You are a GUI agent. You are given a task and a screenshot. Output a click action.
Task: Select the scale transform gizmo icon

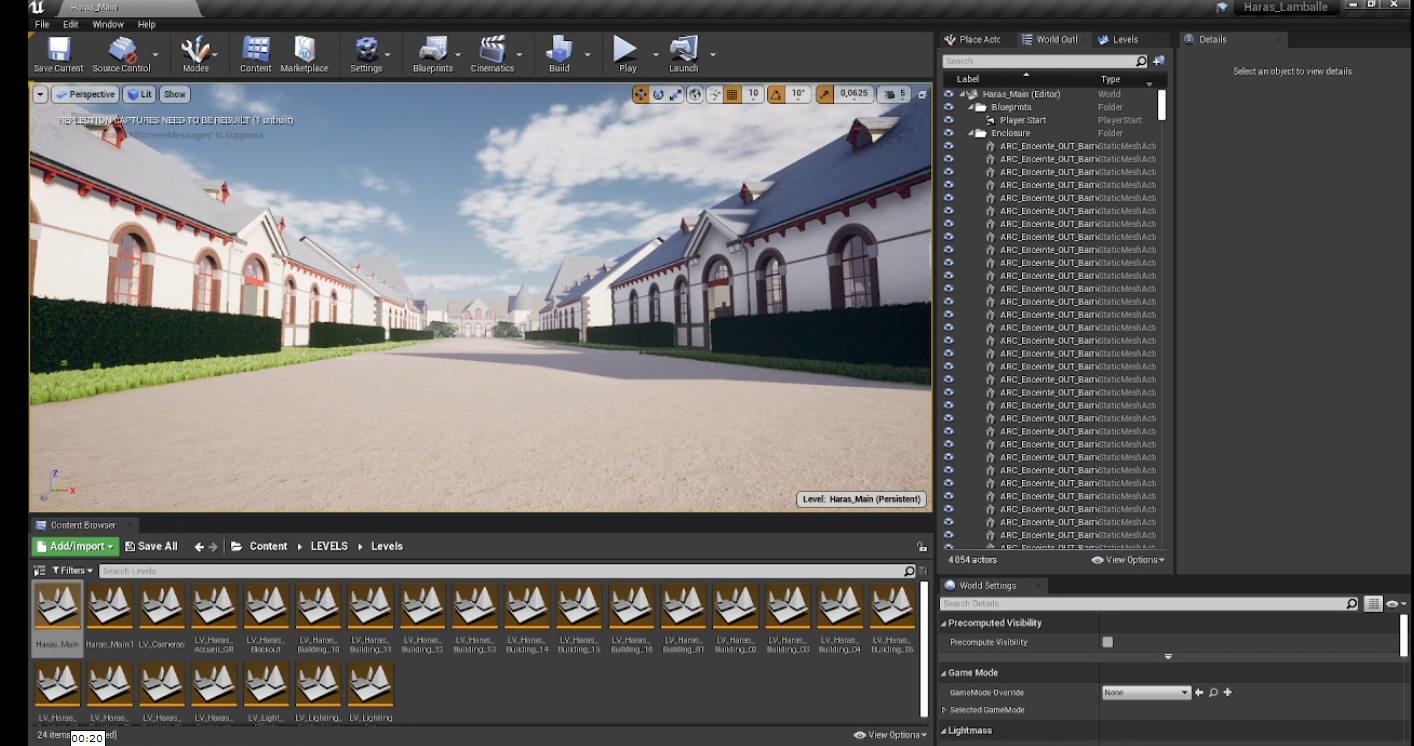click(x=676, y=94)
